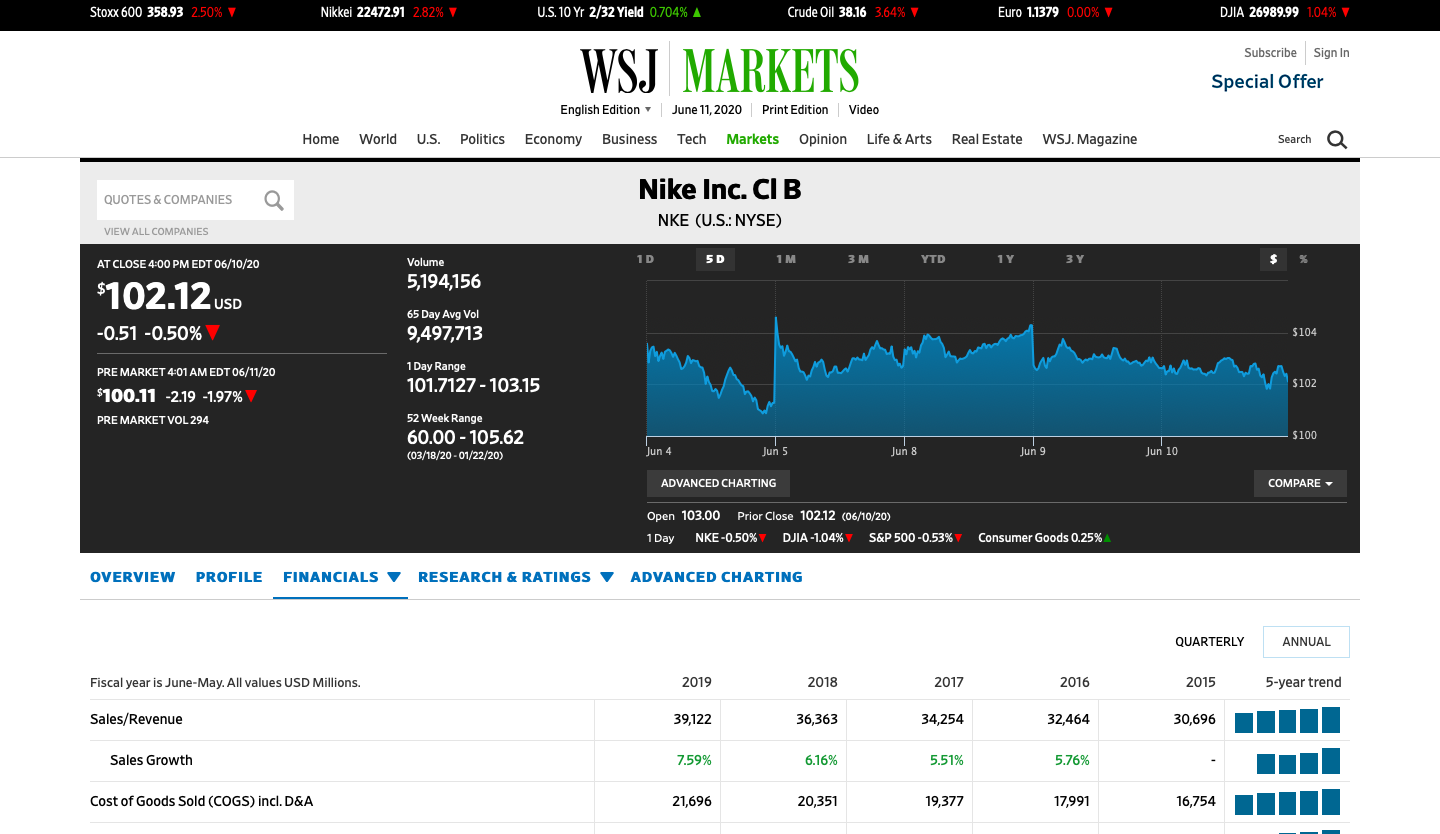The height and width of the screenshot is (834, 1440).
Task: Set chart range to 1M
Action: (786, 259)
